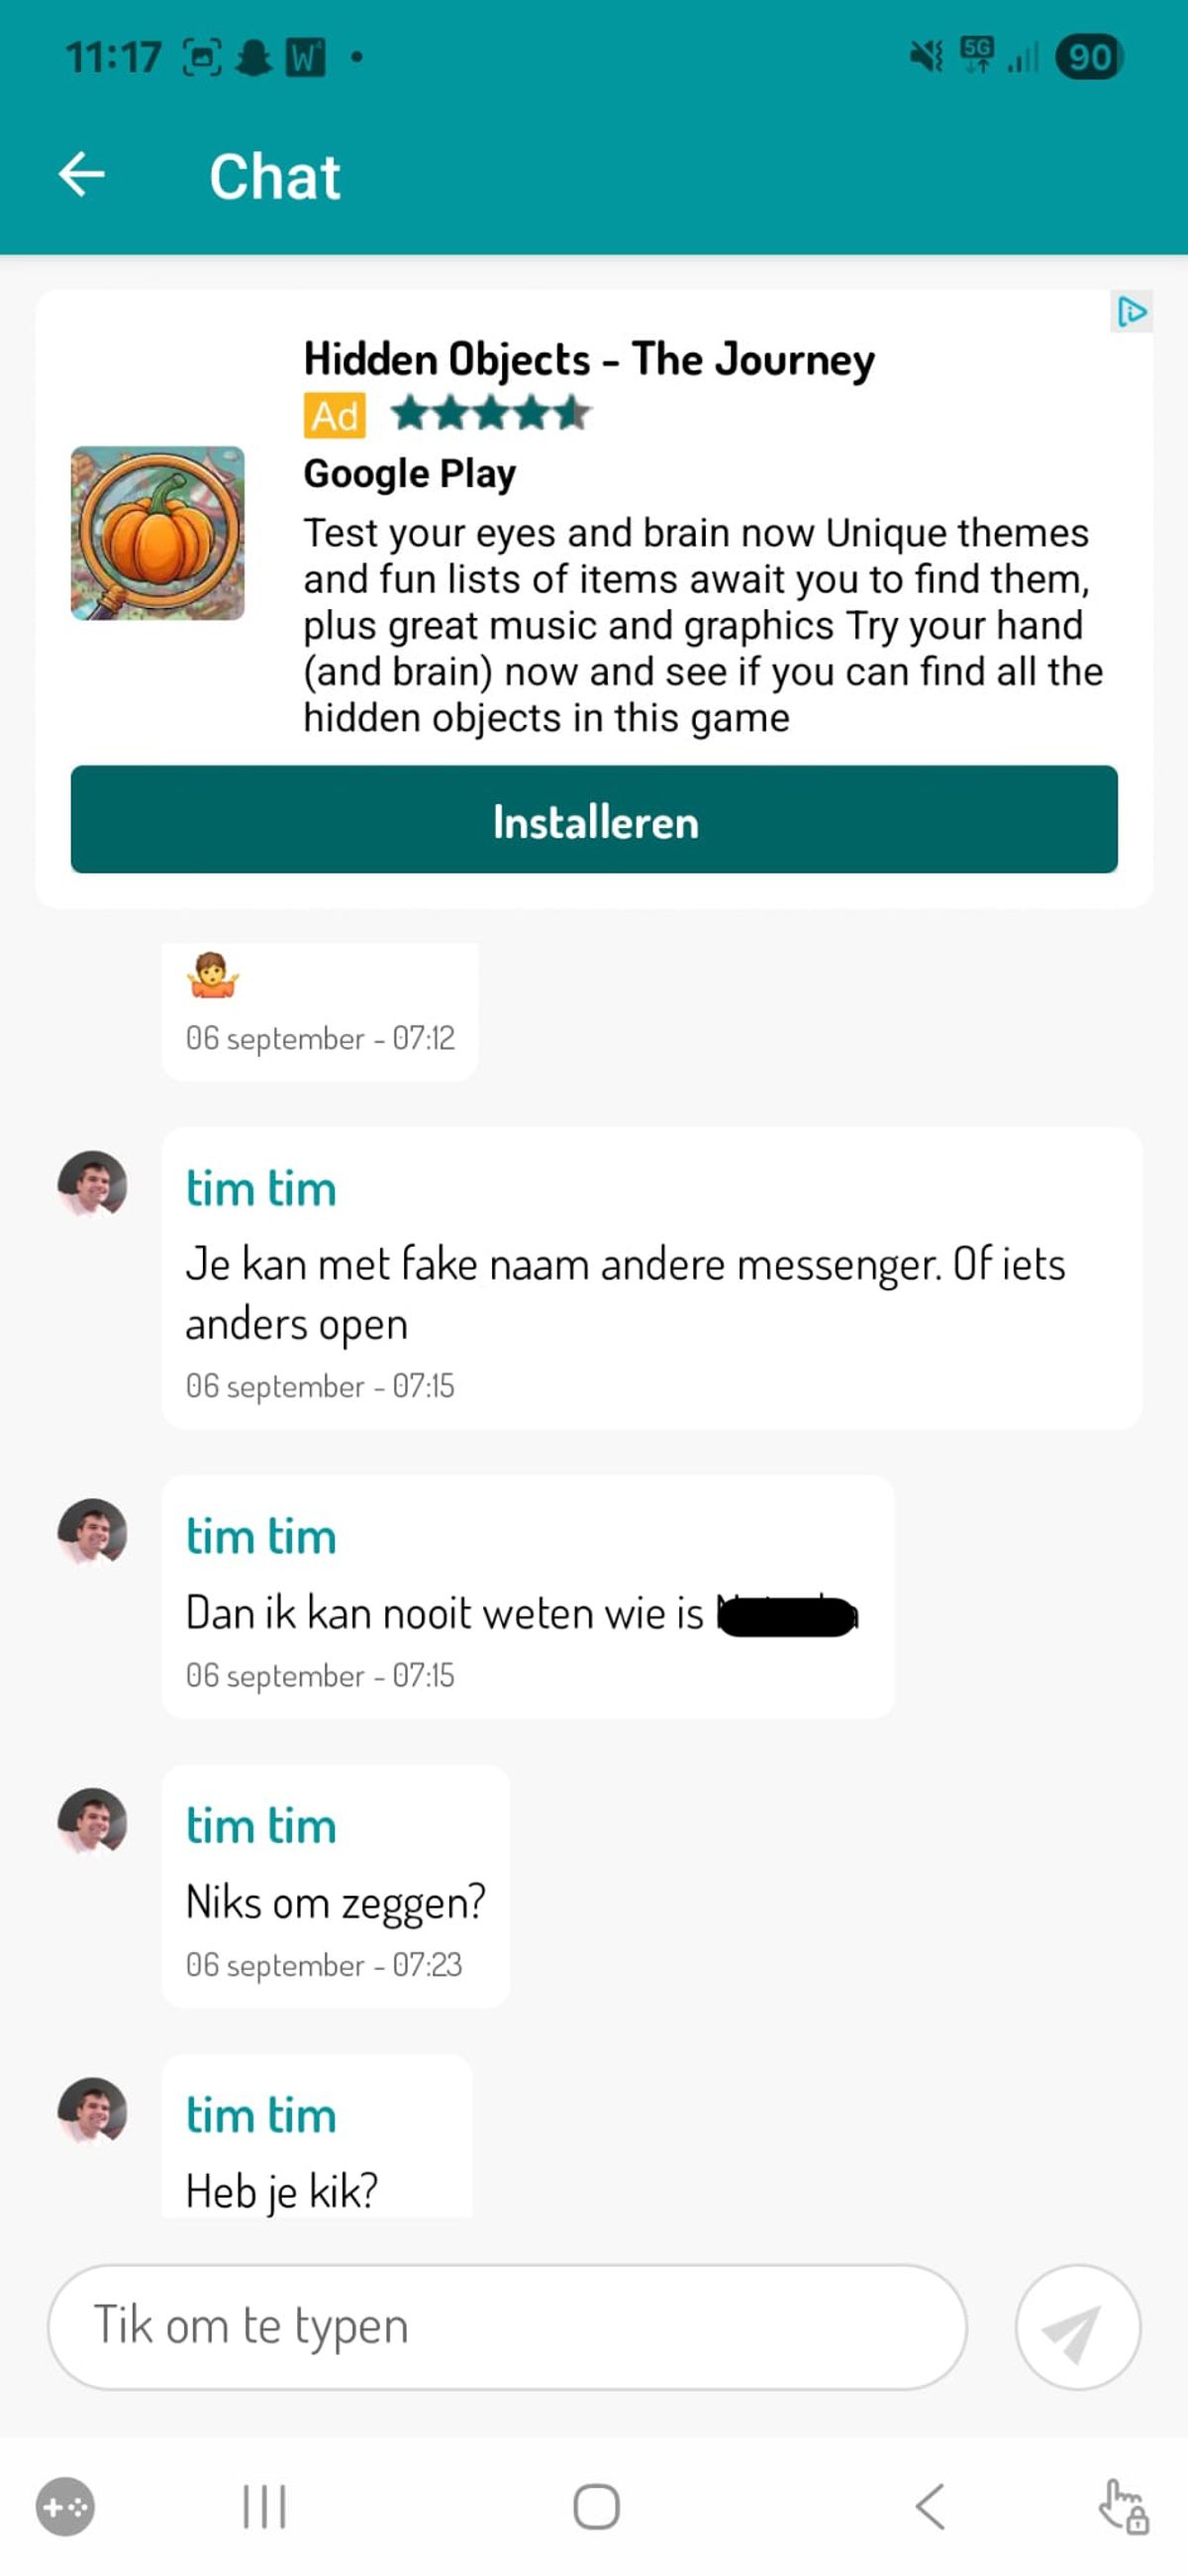Open avatar beside 'Dan ik kan nooit weten' message

coord(92,1531)
